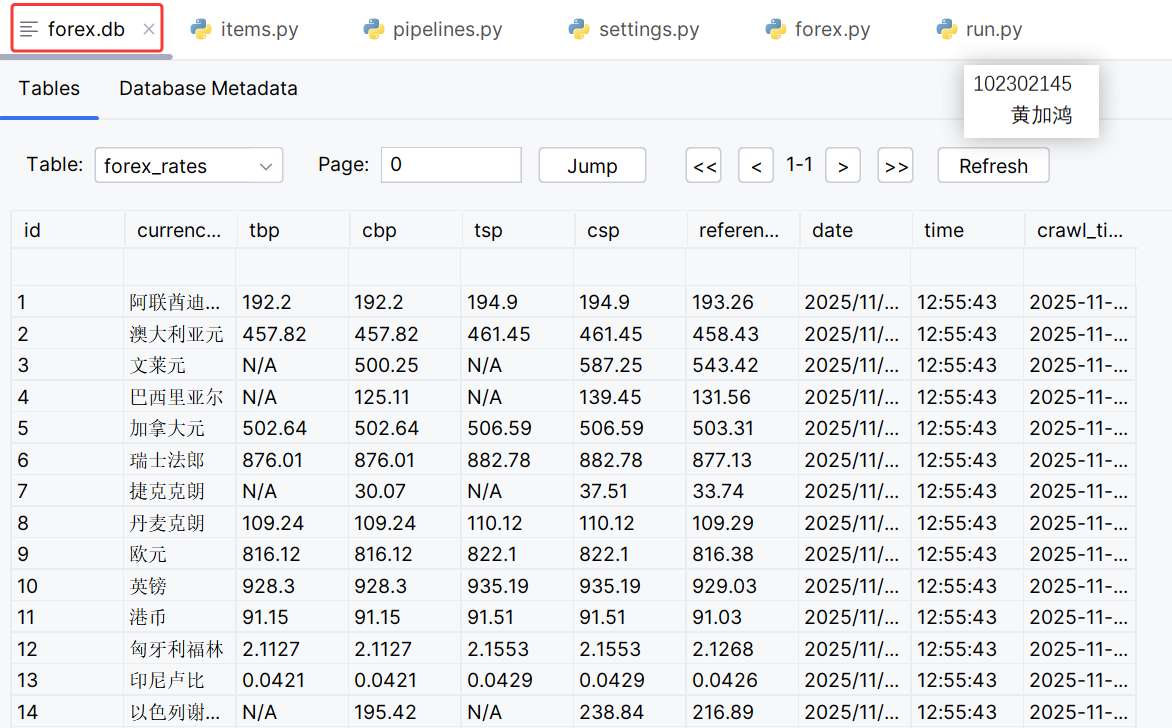Click the reference column header
1172x728 pixels.
pyautogui.click(x=743, y=230)
